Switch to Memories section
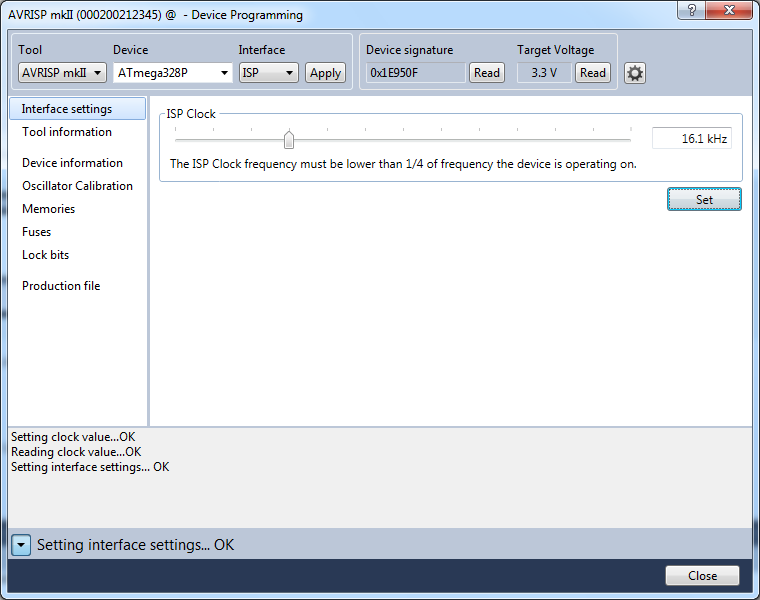This screenshot has width=760, height=600. (48, 209)
